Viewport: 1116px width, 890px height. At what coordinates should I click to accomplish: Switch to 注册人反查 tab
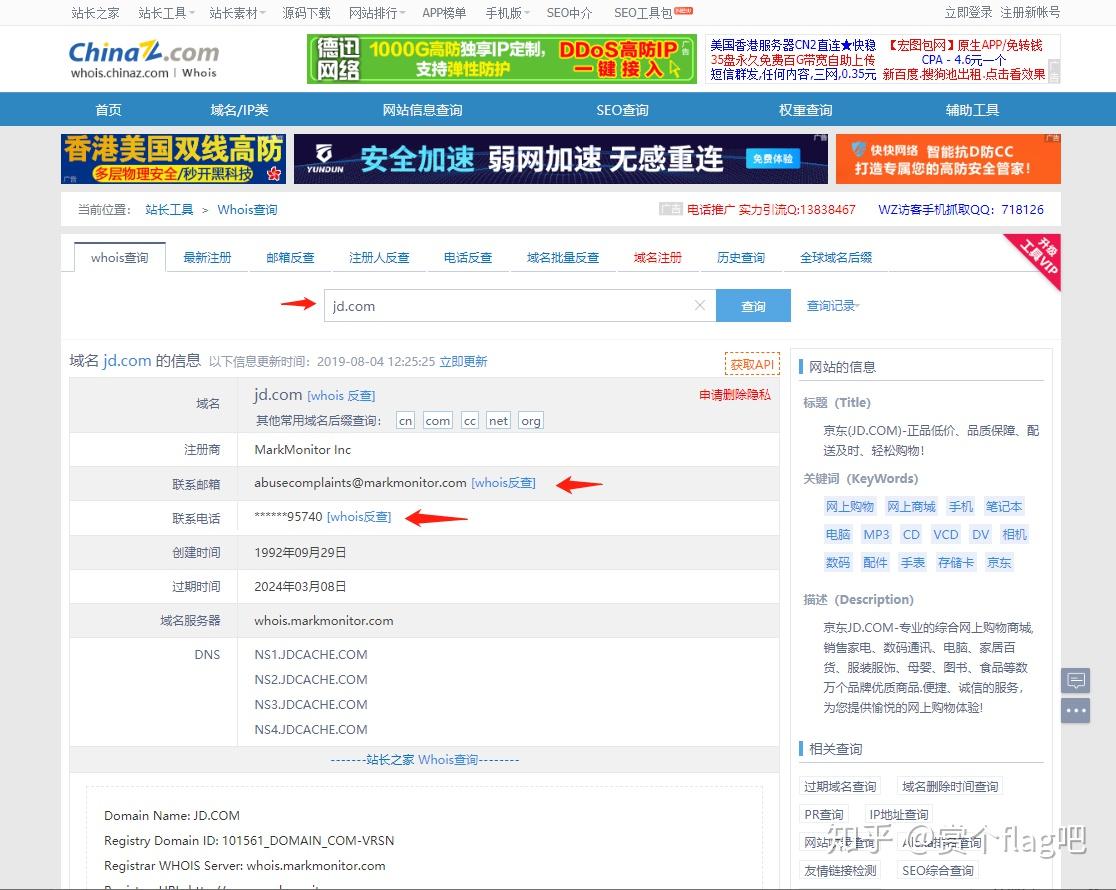coord(379,257)
